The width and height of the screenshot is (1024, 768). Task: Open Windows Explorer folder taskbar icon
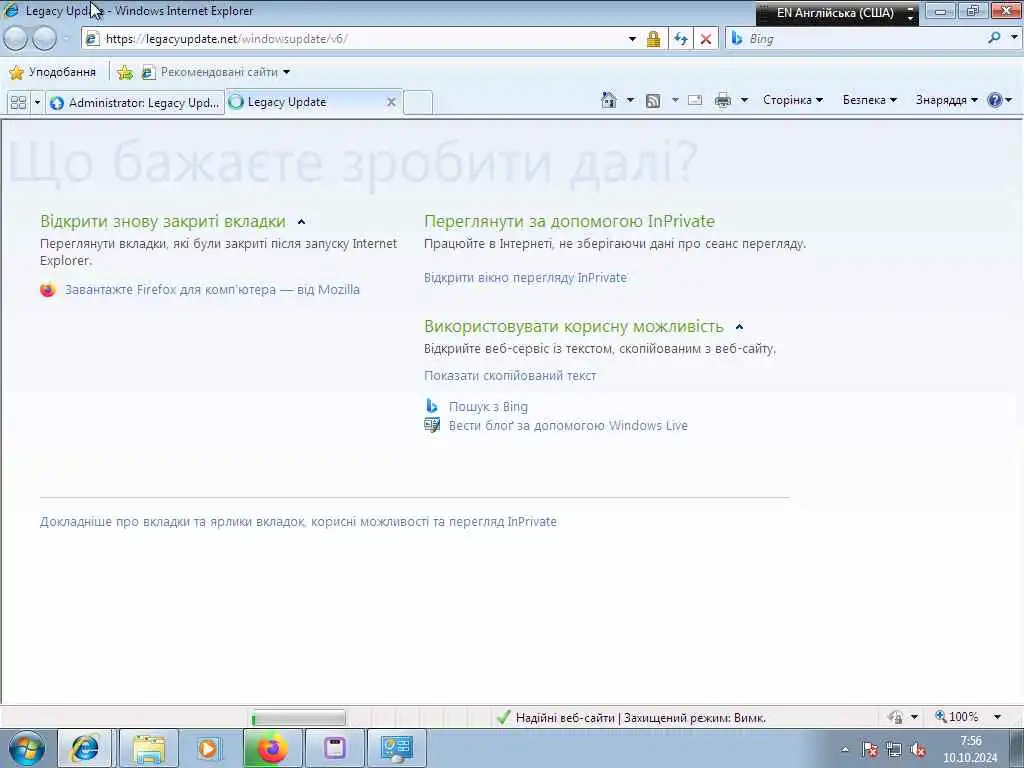pos(149,748)
